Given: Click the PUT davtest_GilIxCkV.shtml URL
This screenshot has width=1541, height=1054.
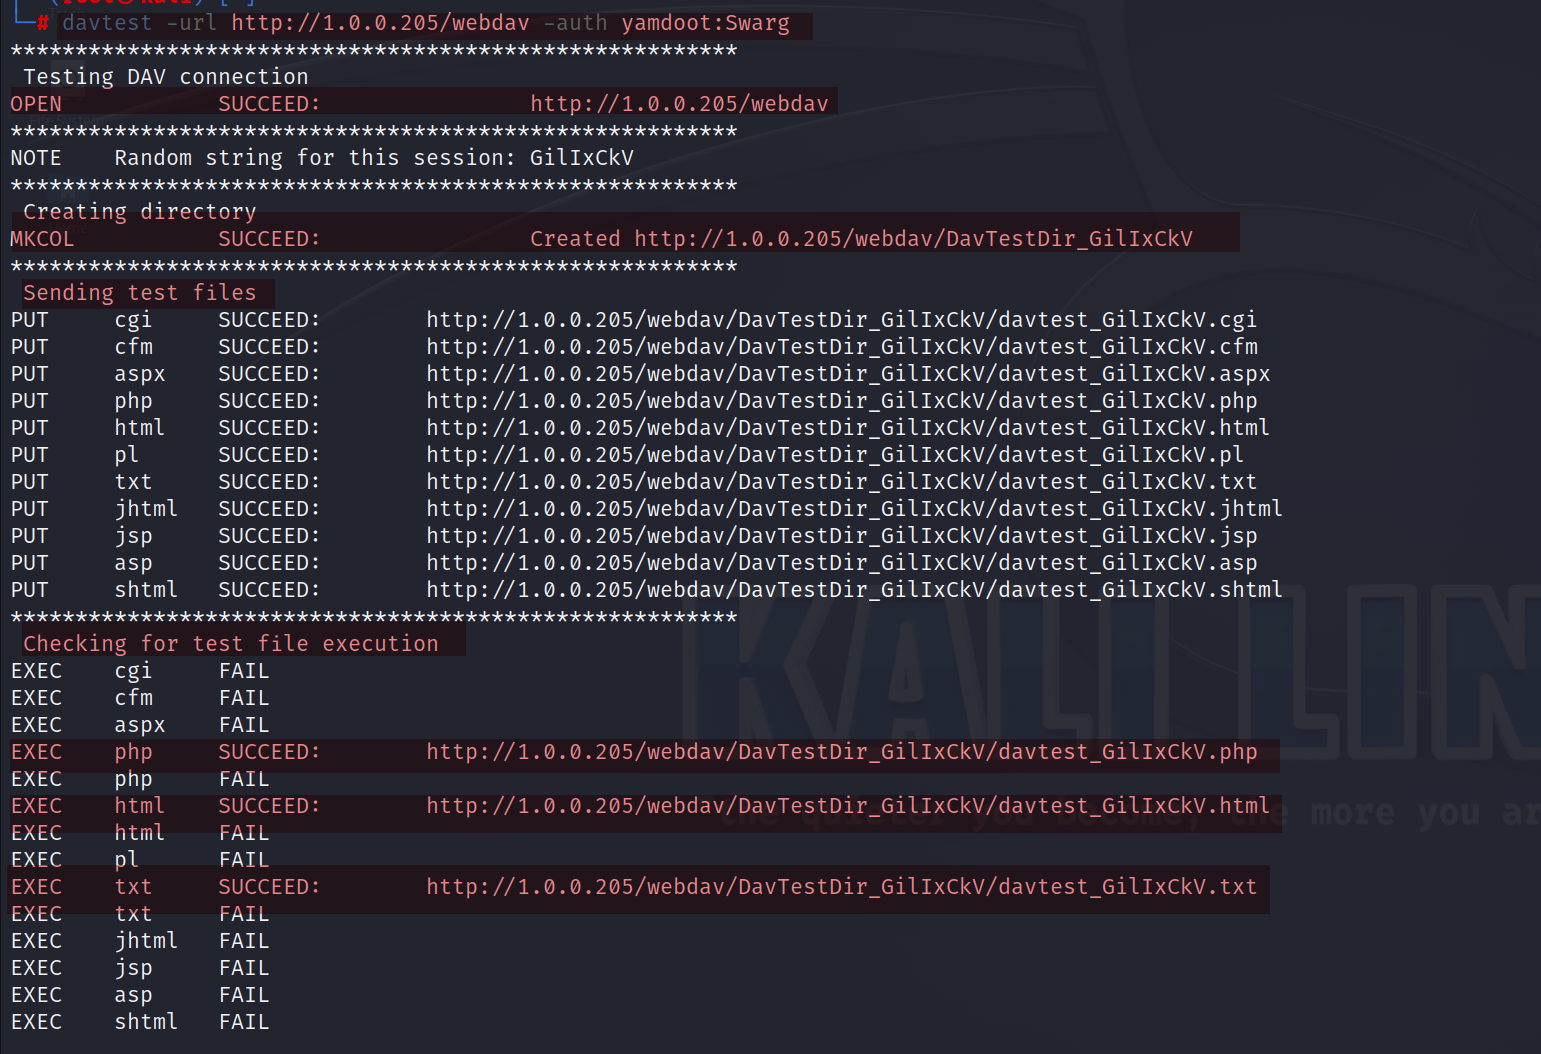Looking at the screenshot, I should (854, 590).
